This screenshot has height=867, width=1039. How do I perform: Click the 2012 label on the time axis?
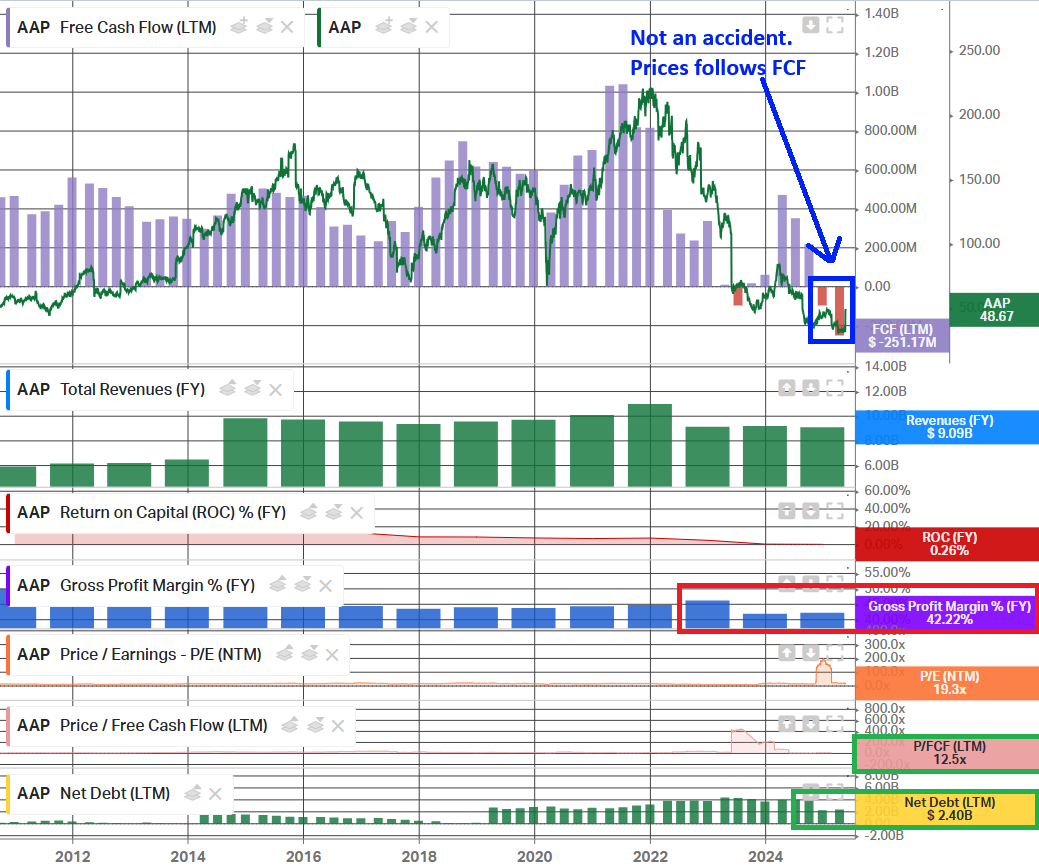tap(72, 856)
